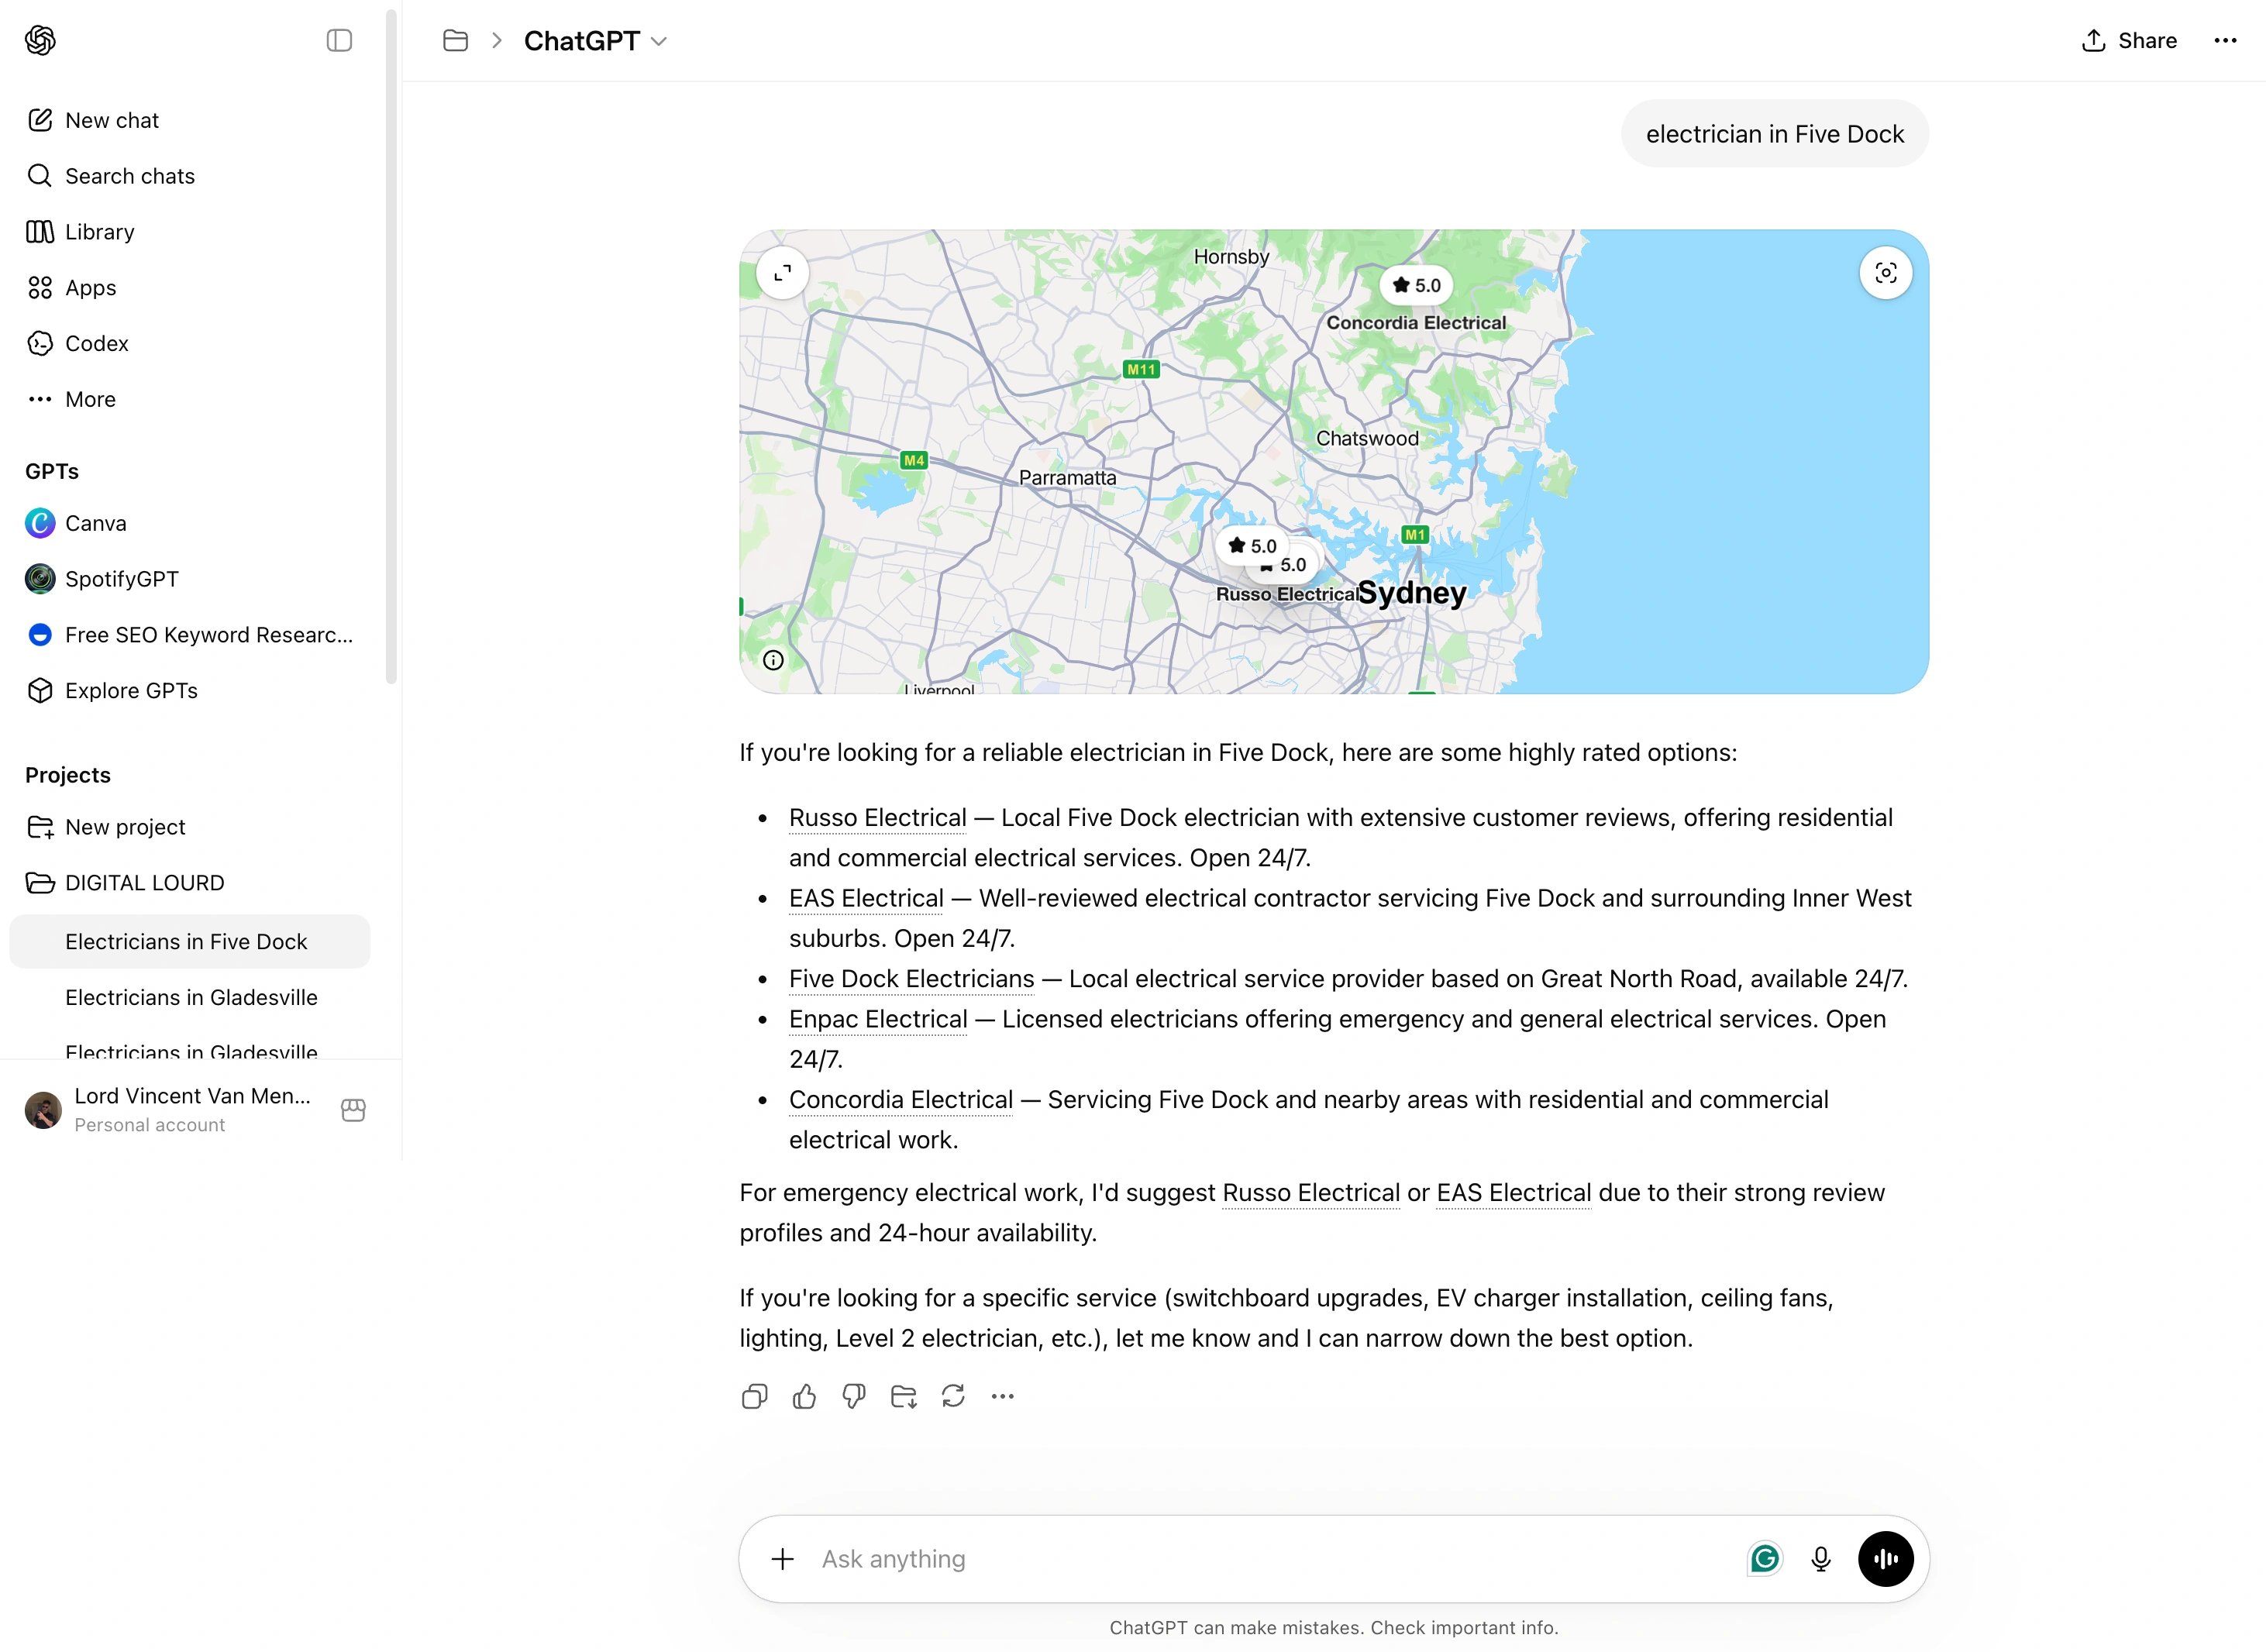Click EAS Electrical in emergency suggestion
This screenshot has width=2266, height=1652.
tap(1514, 1193)
